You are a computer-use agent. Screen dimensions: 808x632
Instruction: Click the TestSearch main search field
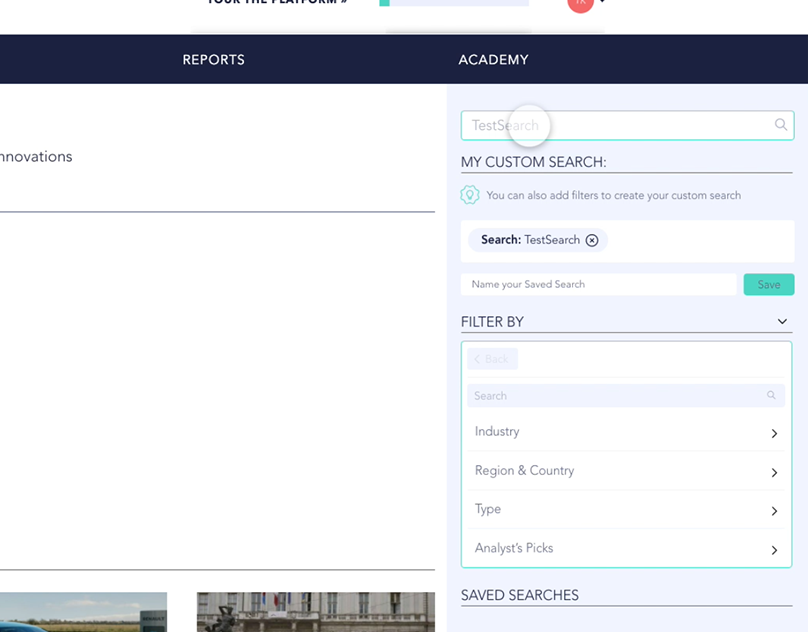(x=627, y=125)
